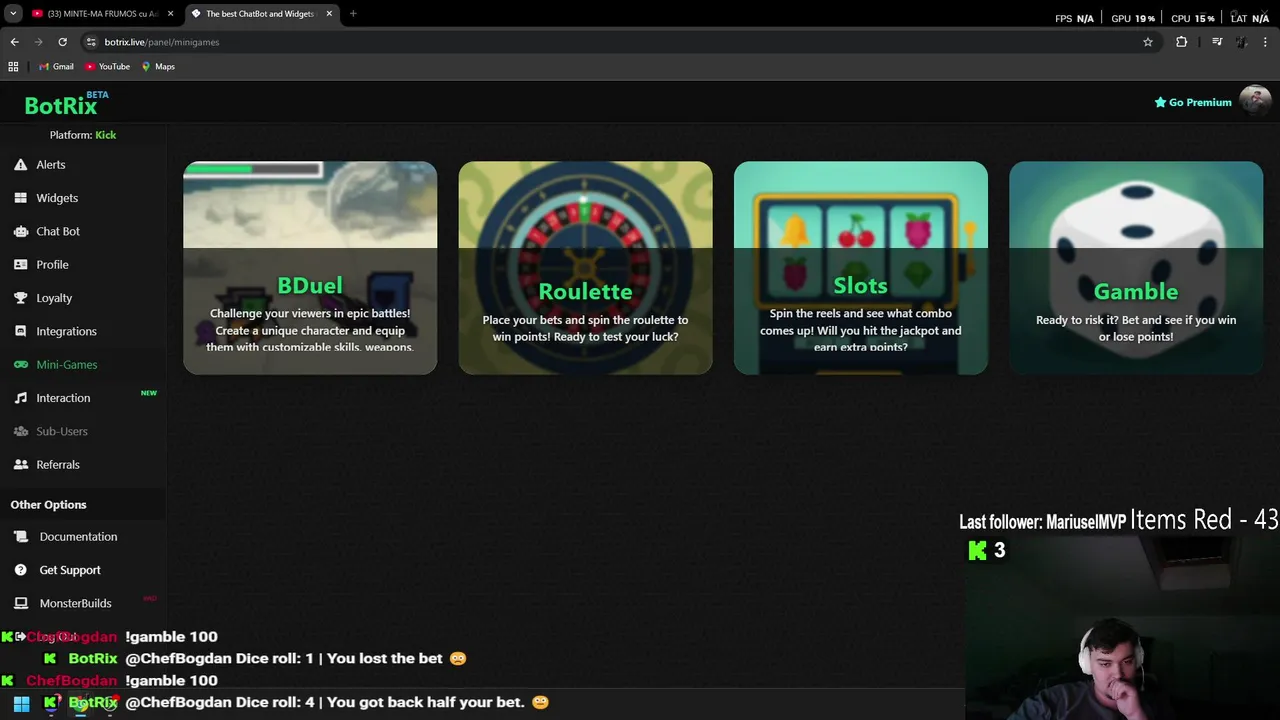
Task: Open the YouTube bookmark
Action: (108, 66)
